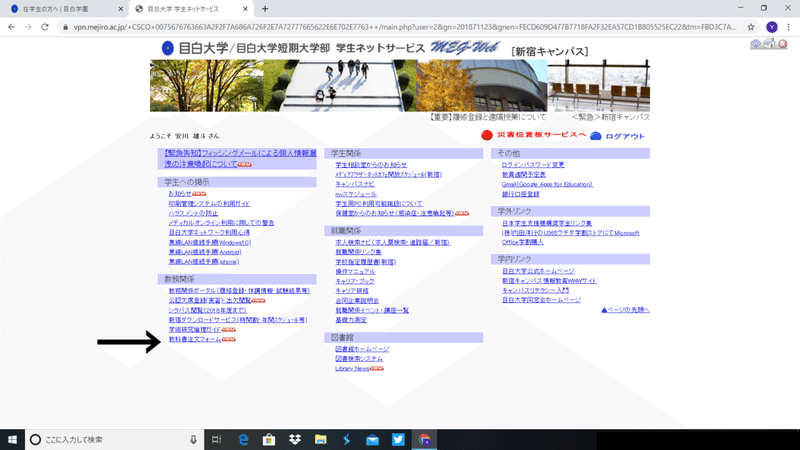The height and width of the screenshot is (450, 800).
Task: Open 無線LAN接続手順 (Android) link
Action: [x=205, y=252]
